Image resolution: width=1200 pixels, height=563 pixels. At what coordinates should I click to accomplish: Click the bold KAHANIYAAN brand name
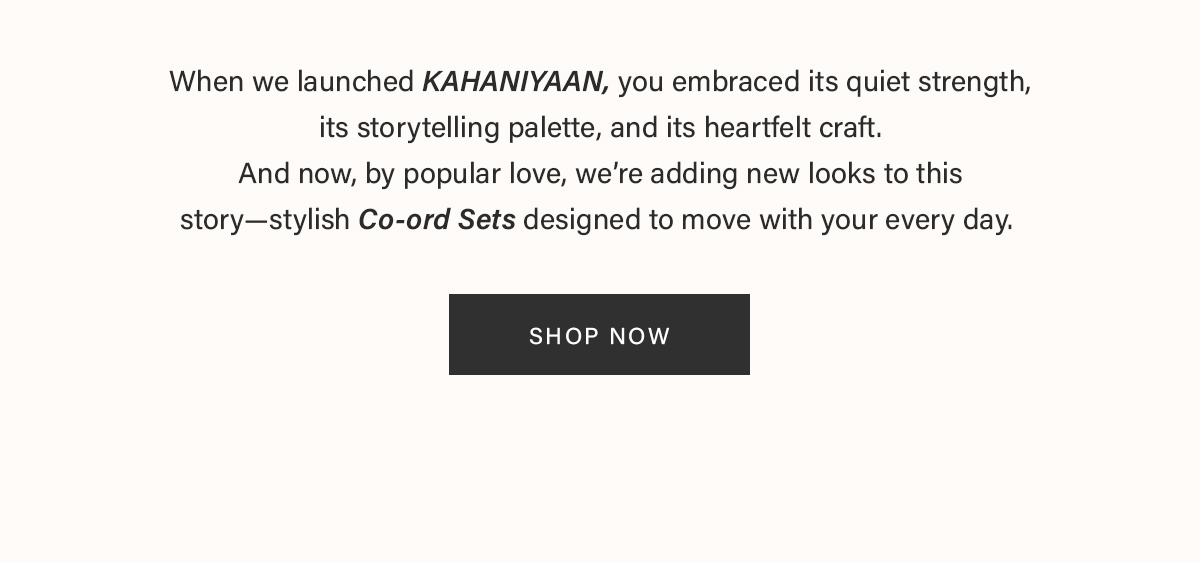point(515,82)
